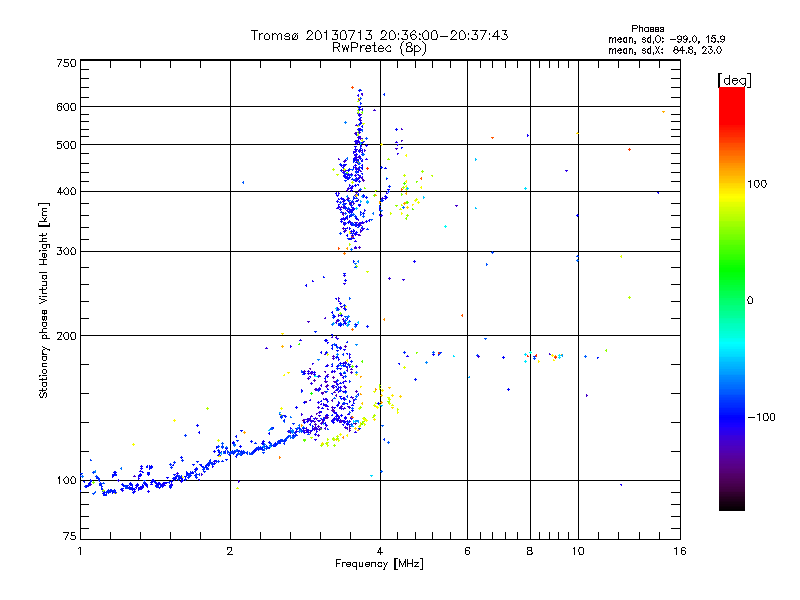
Task: Click the y-axis tick label '500'
Action: point(66,145)
